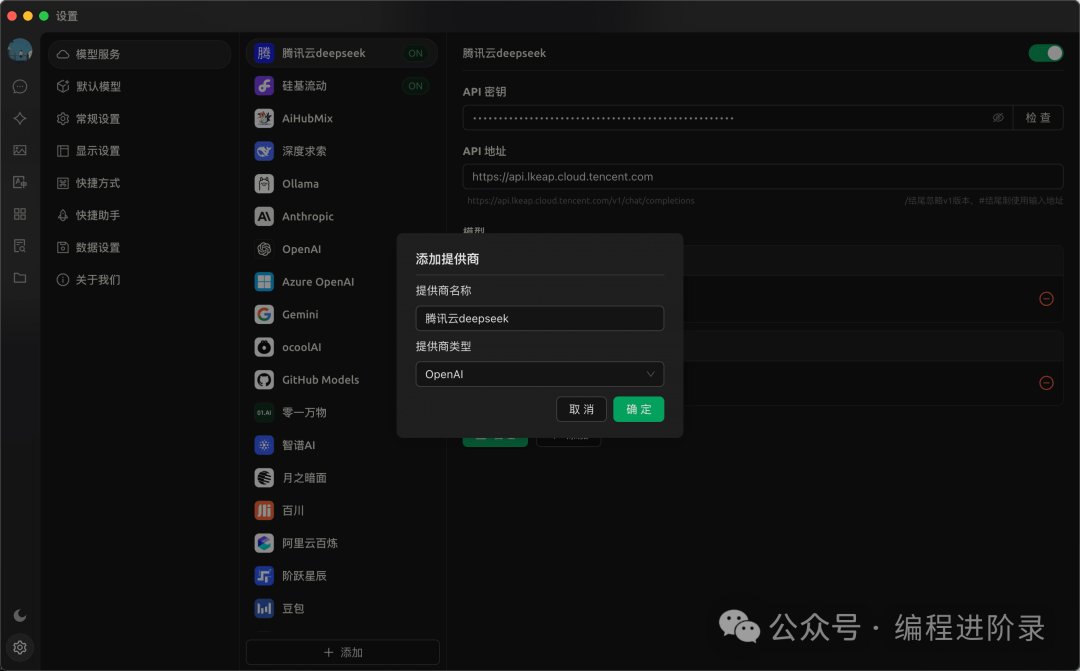Viewport: 1080px width, 671px height.
Task: Open 快捷方式 settings section
Action: click(x=140, y=183)
